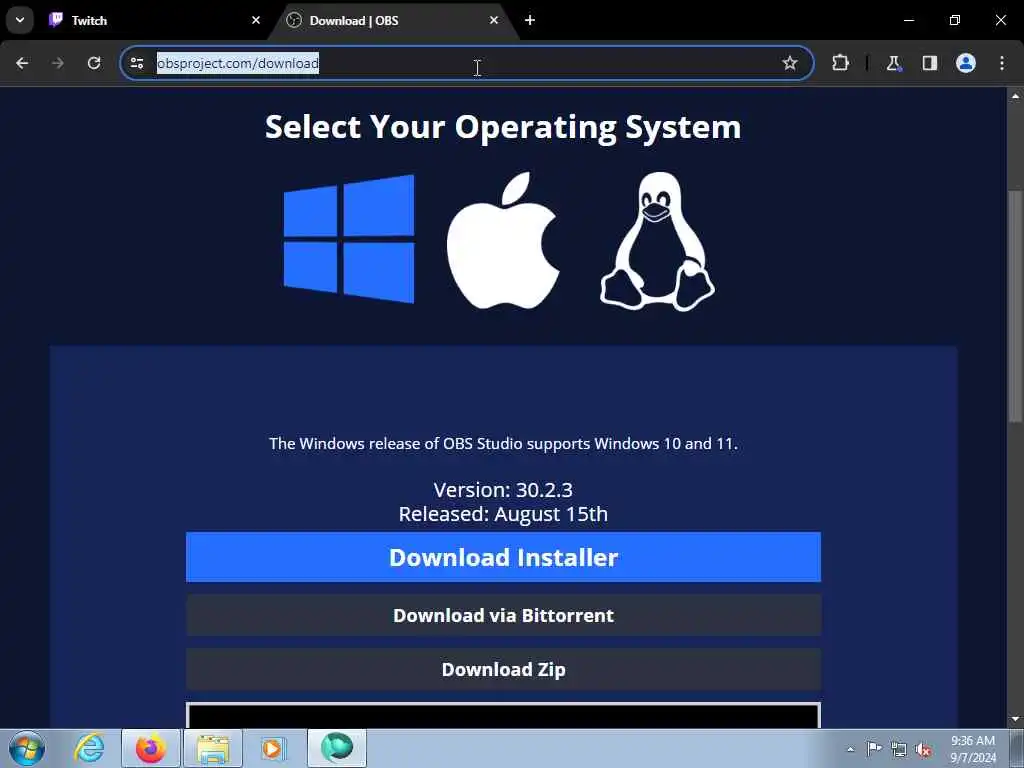The image size is (1024, 768).
Task: Click the Windows 10 and 11 support text
Action: (503, 443)
